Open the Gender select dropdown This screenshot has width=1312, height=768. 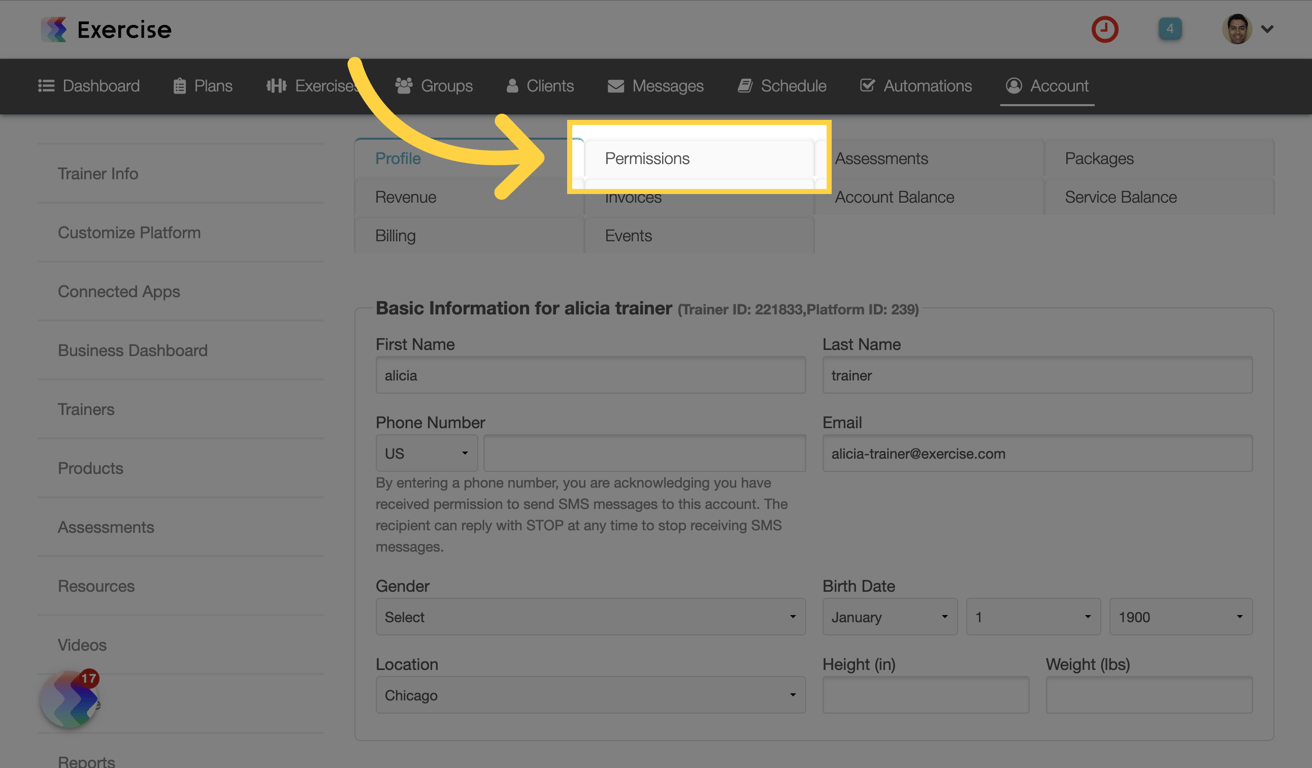pos(590,617)
